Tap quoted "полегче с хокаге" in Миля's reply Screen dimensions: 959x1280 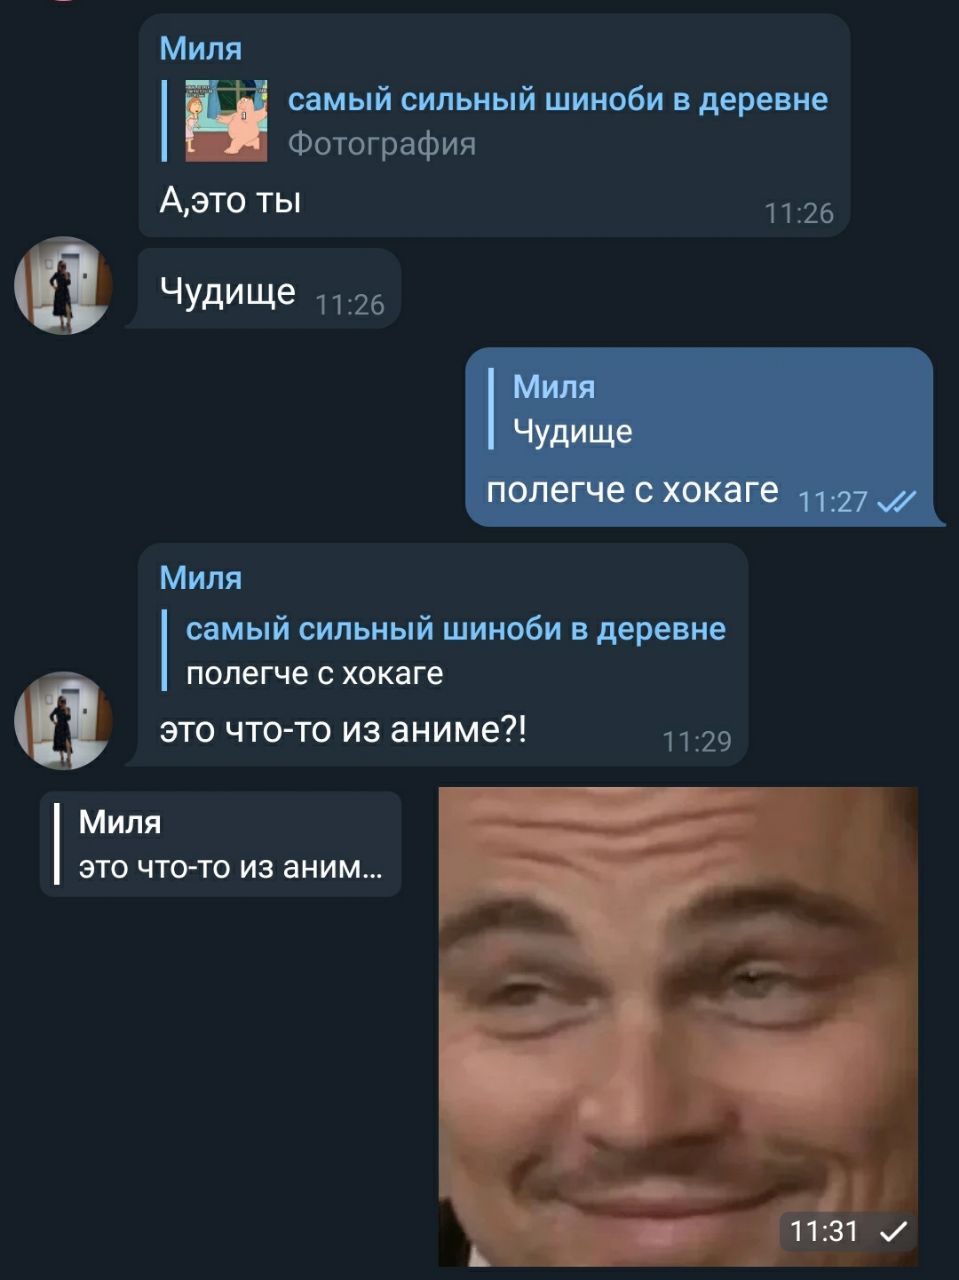pos(444,651)
